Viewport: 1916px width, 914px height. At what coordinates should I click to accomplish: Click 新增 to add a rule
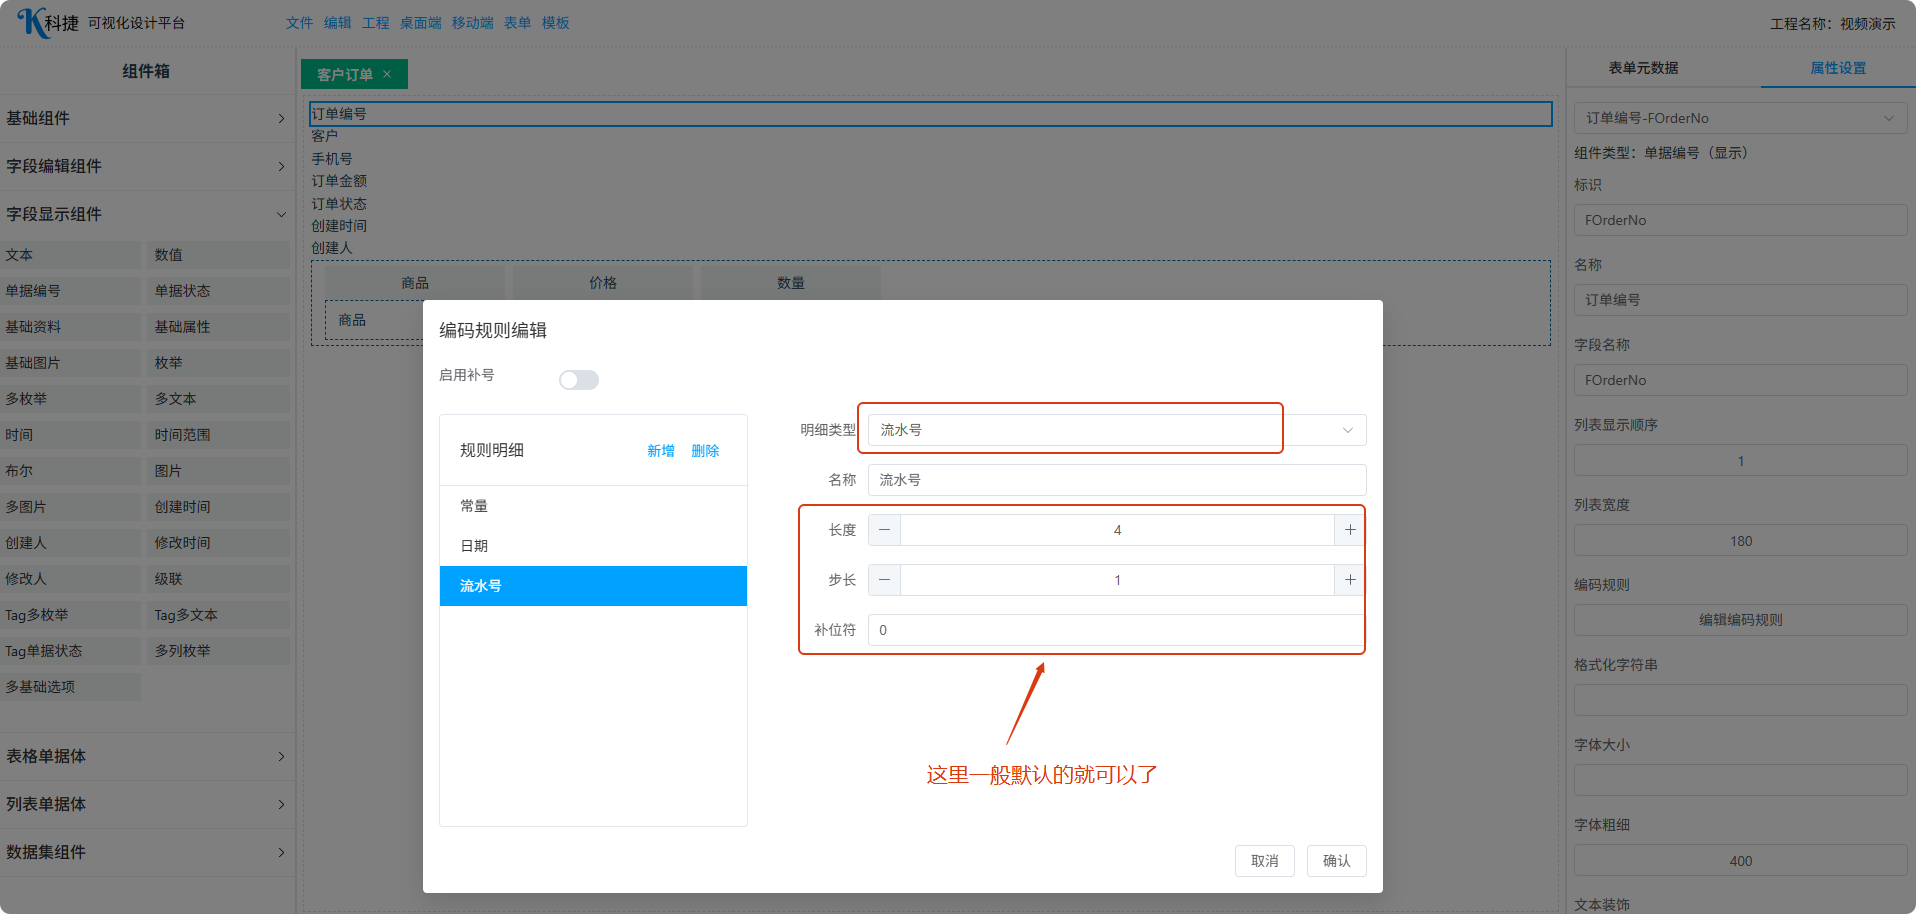point(660,451)
